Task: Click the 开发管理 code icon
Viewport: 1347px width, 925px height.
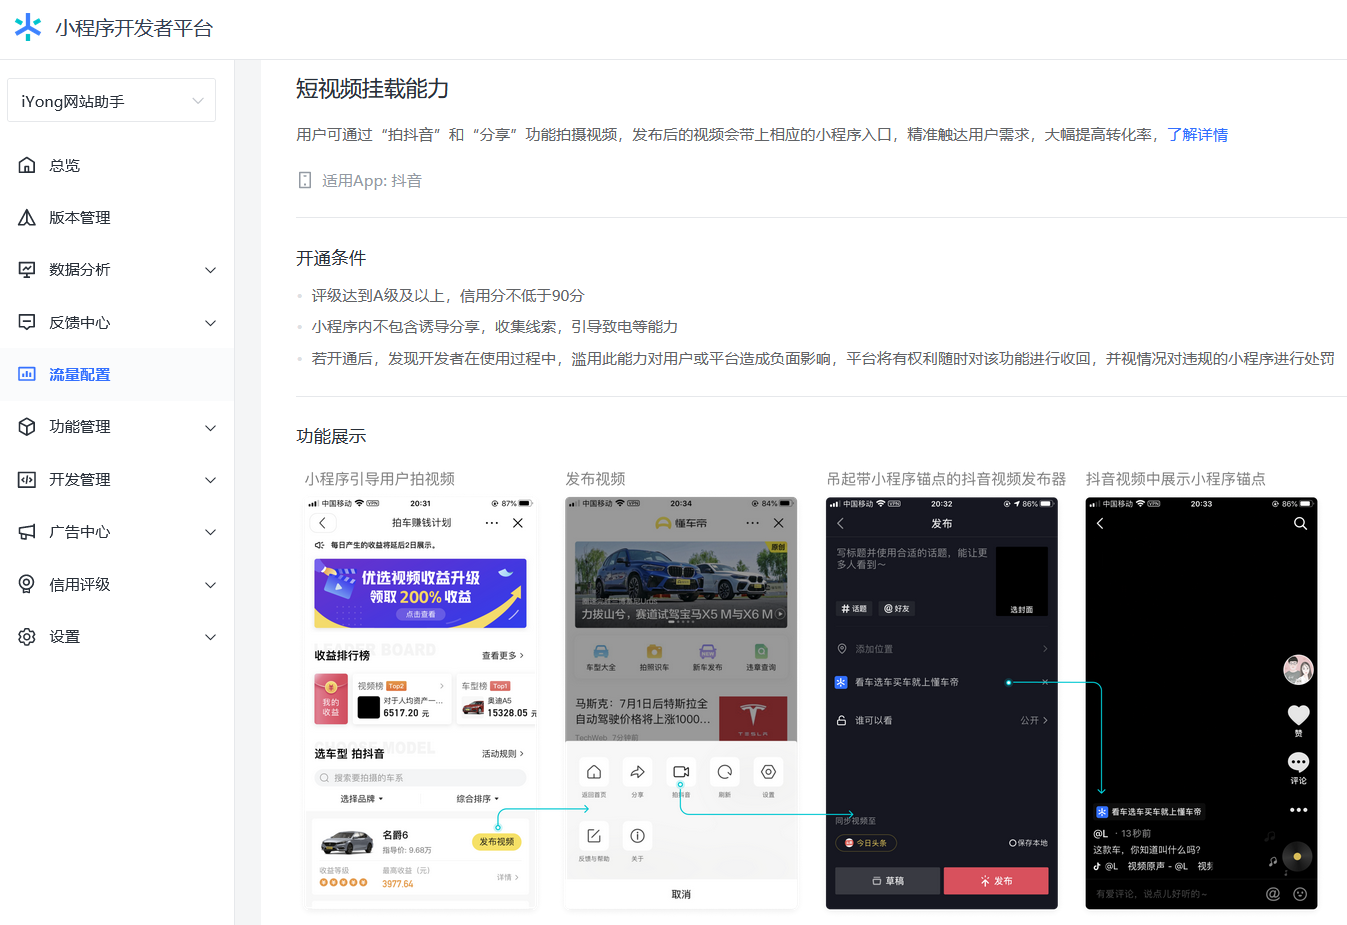Action: click(x=27, y=479)
